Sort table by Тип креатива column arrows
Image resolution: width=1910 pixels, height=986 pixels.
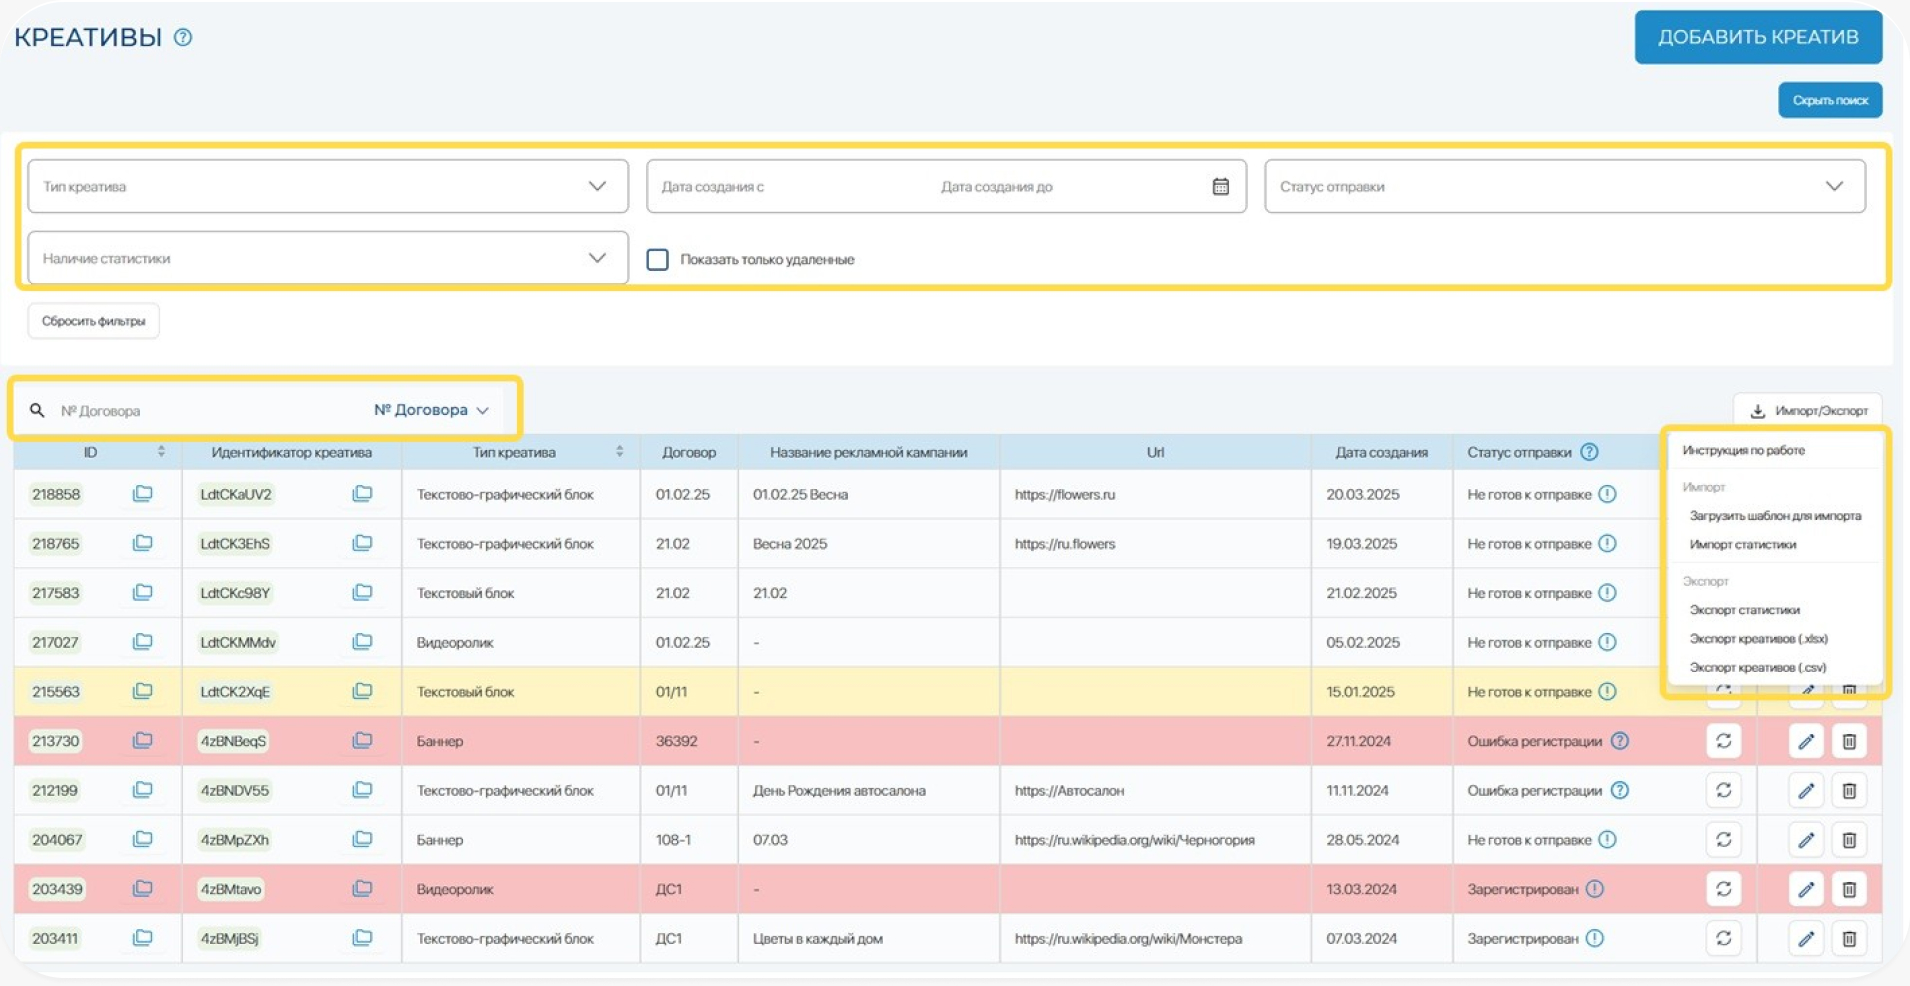pyautogui.click(x=619, y=452)
